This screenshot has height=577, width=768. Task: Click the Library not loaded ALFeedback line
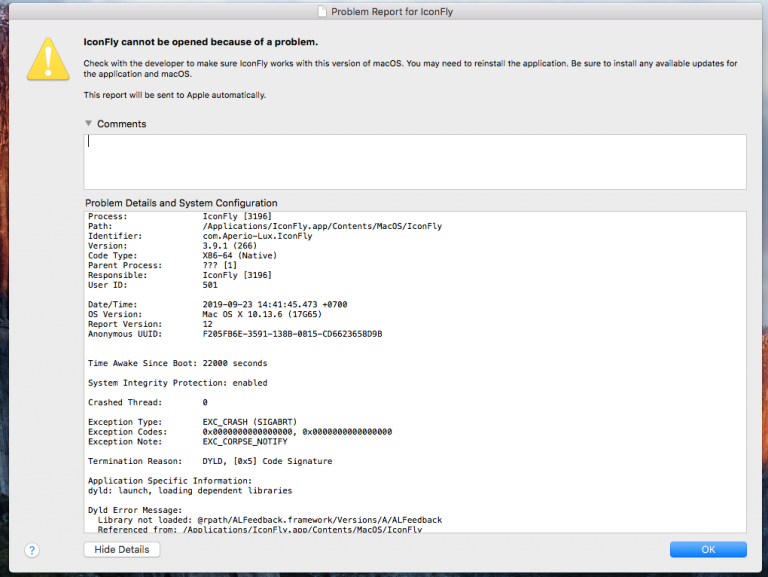click(x=270, y=520)
